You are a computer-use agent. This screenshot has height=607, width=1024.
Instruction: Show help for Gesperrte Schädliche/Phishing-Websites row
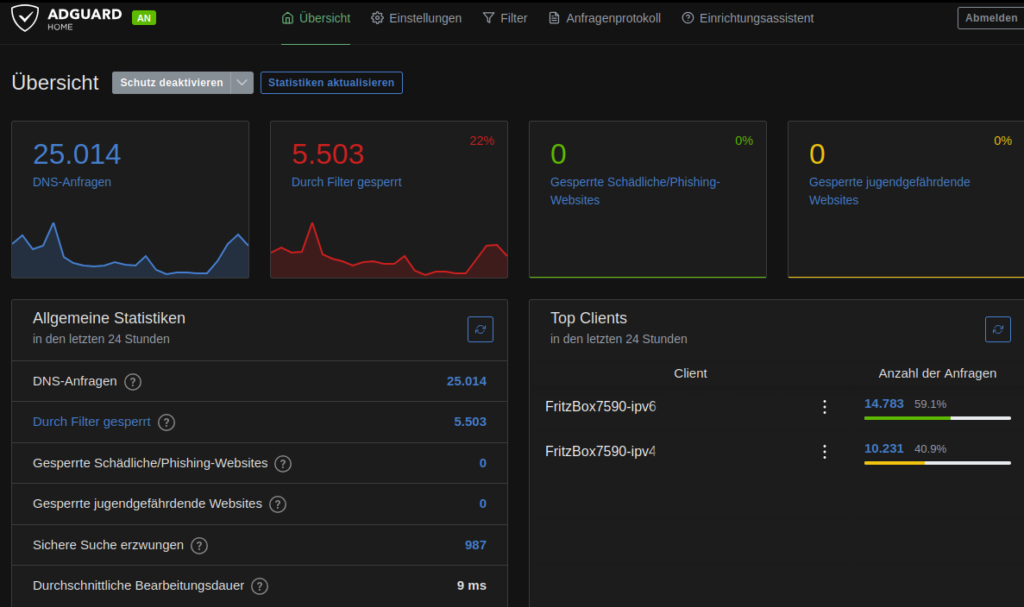click(283, 464)
